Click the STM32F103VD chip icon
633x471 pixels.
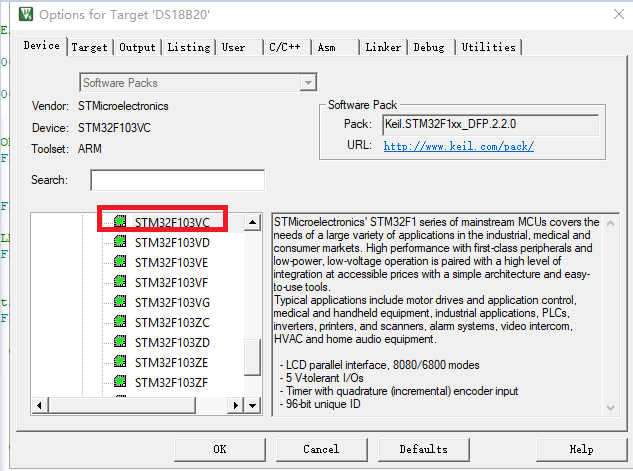[120, 242]
